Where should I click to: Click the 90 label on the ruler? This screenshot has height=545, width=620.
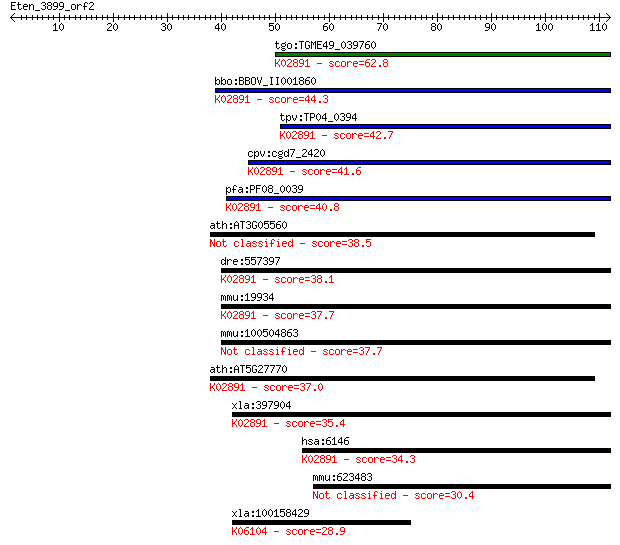click(490, 27)
